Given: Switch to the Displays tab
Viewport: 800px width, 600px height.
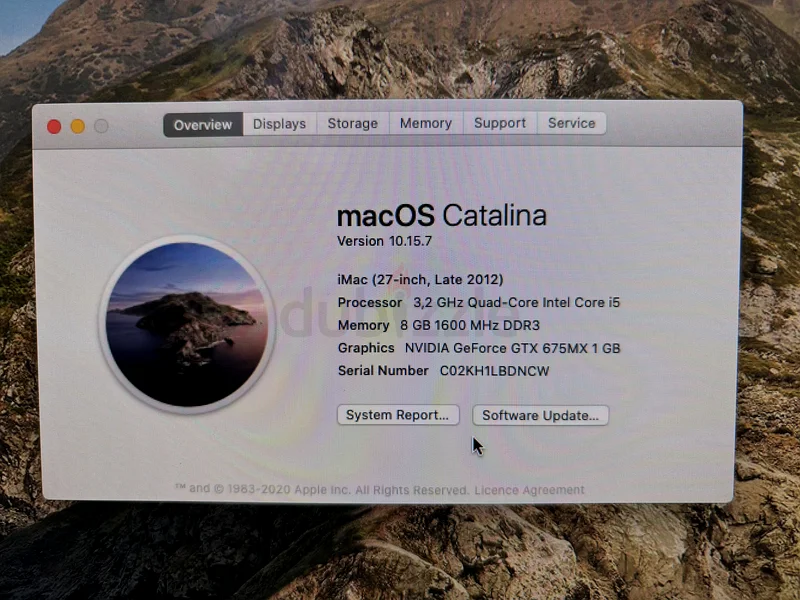Looking at the screenshot, I should [x=280, y=124].
